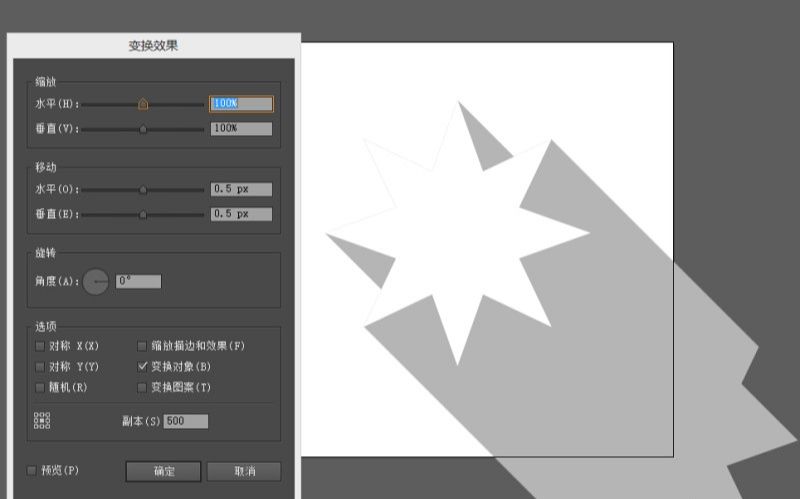Click the 取消 button
The width and height of the screenshot is (800, 499).
[244, 471]
